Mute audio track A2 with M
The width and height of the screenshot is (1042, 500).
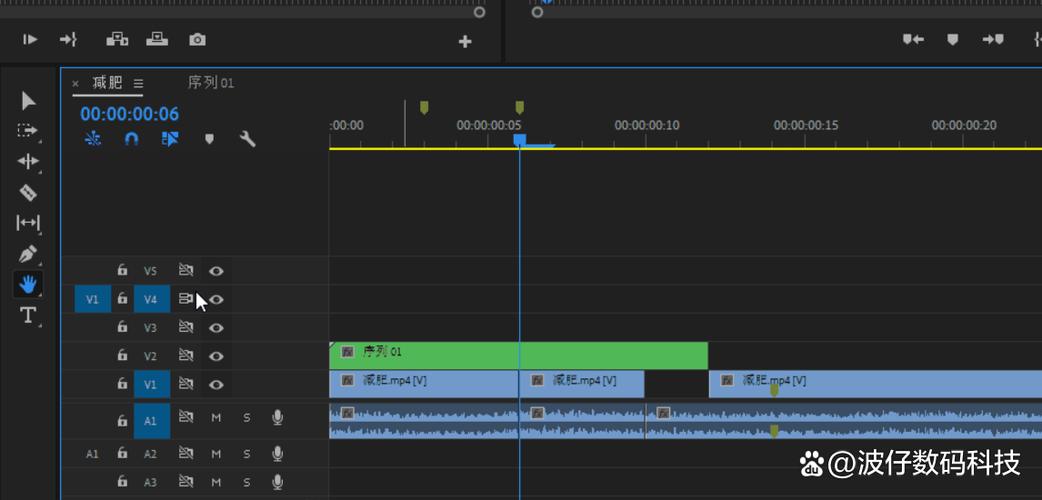(x=216, y=454)
